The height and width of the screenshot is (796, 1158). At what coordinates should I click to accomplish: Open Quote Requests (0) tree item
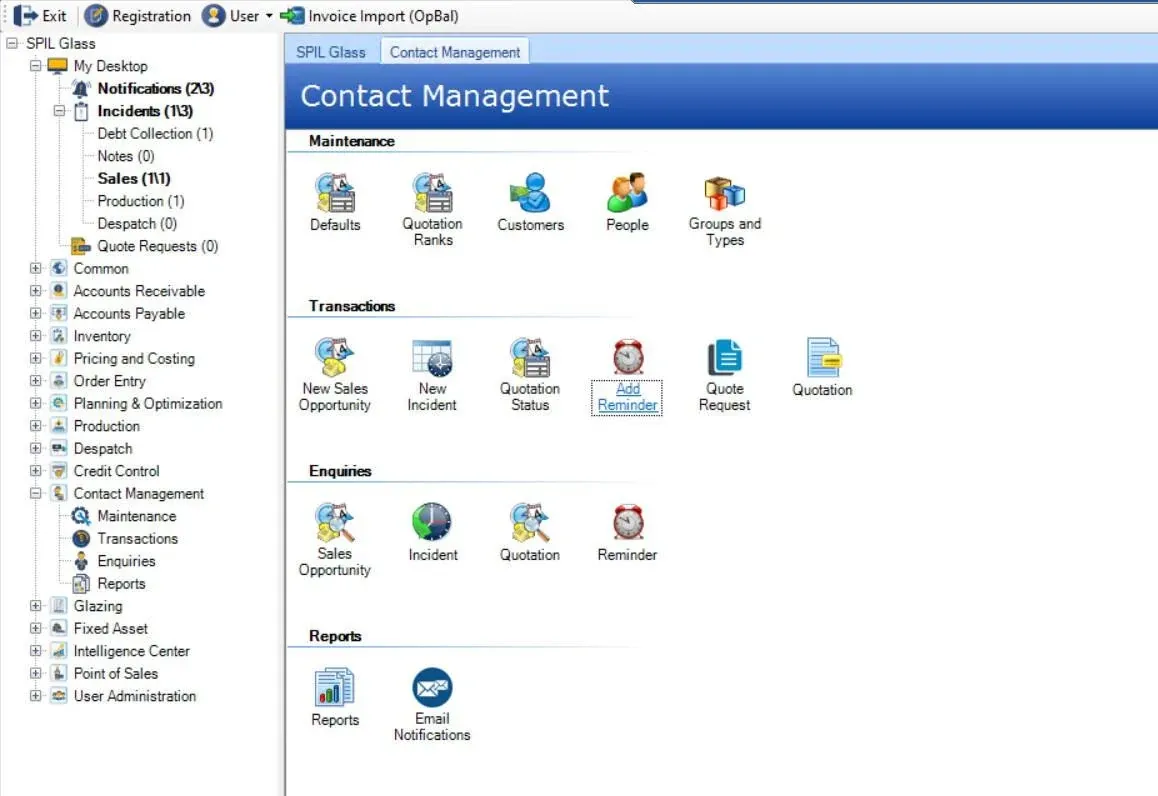[157, 246]
